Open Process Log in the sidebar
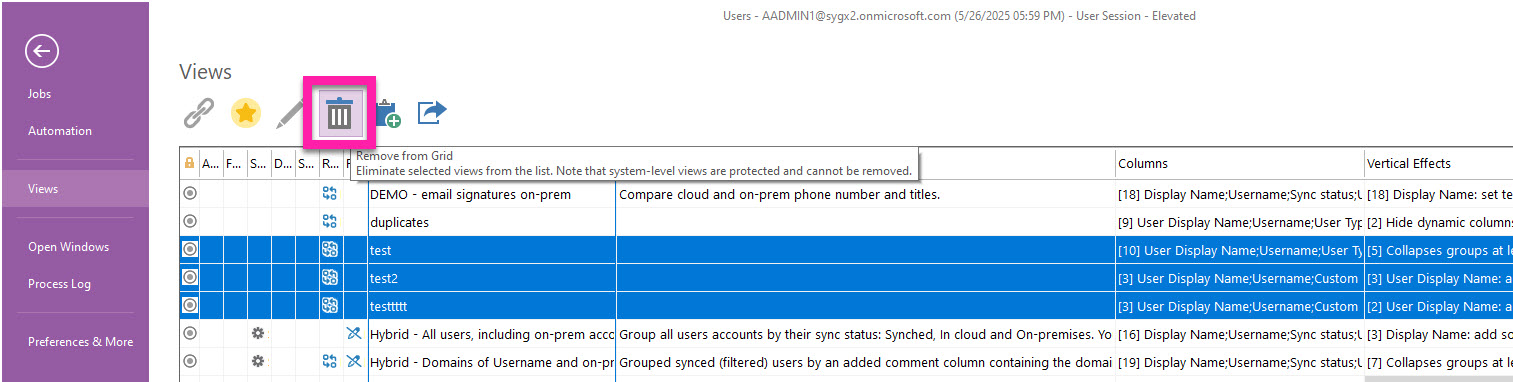 pyautogui.click(x=59, y=284)
